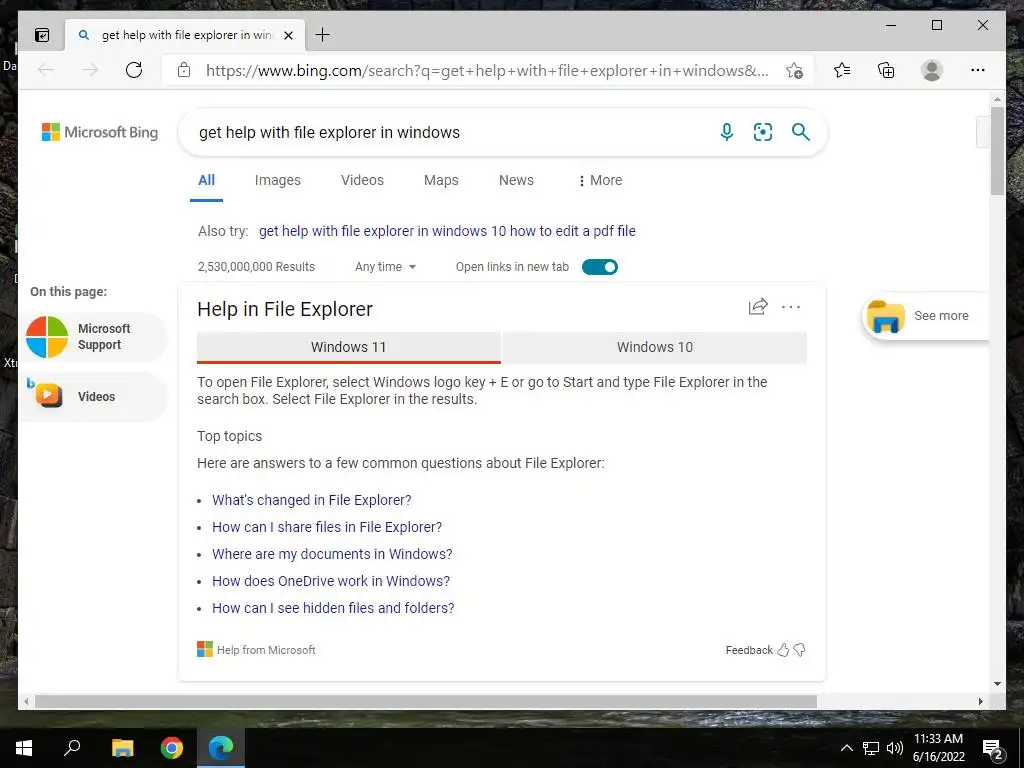Submit query with magnifier search icon
Viewport: 1024px width, 768px height.
[x=801, y=132]
